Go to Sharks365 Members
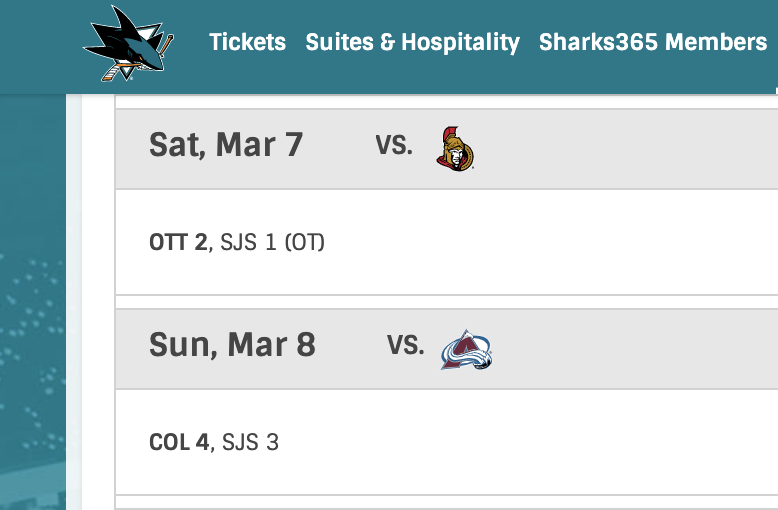Viewport: 778px width, 510px height. click(x=653, y=42)
